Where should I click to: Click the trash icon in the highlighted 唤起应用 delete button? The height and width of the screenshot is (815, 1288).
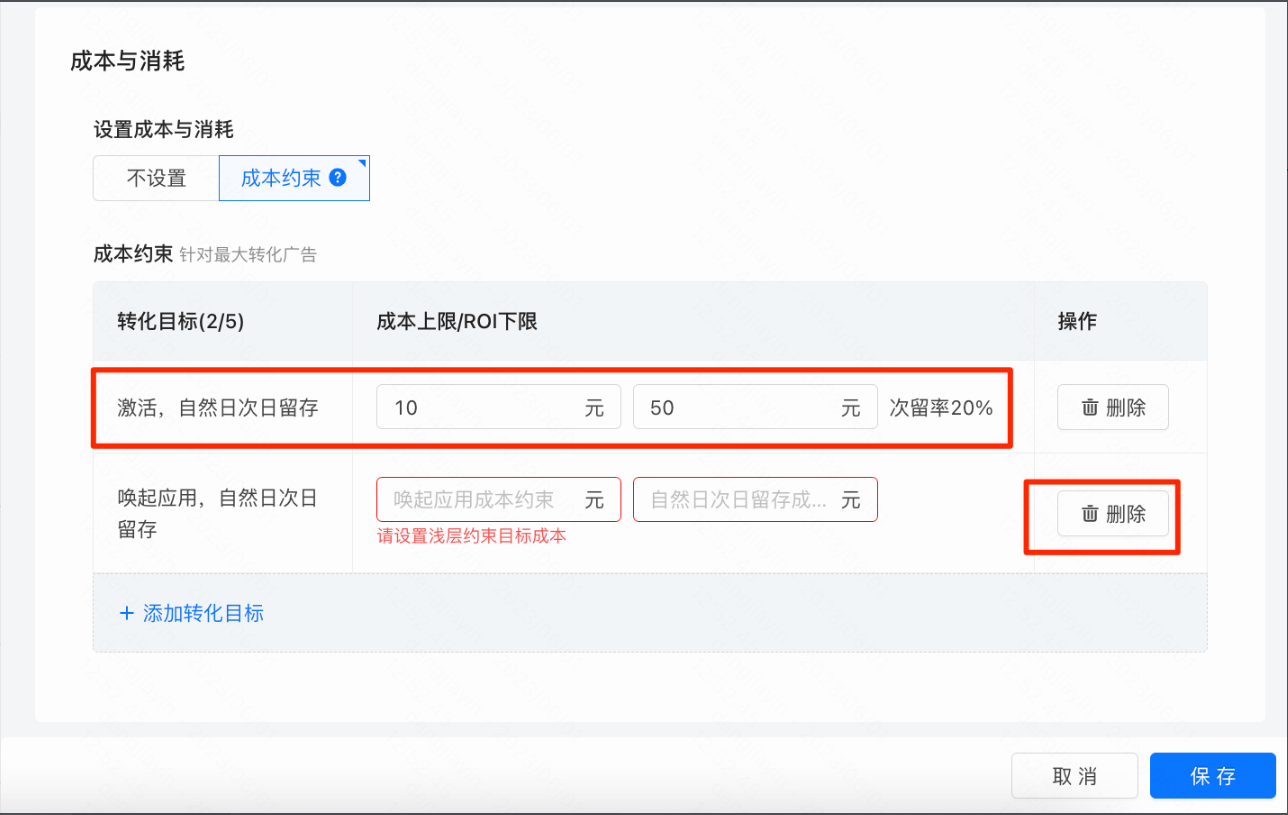pos(1092,513)
